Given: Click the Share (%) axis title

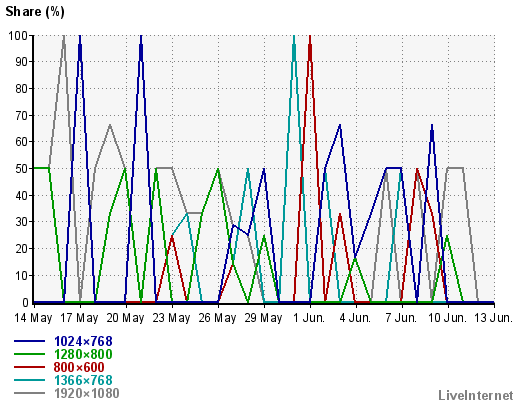Looking at the screenshot, I should tap(35, 12).
